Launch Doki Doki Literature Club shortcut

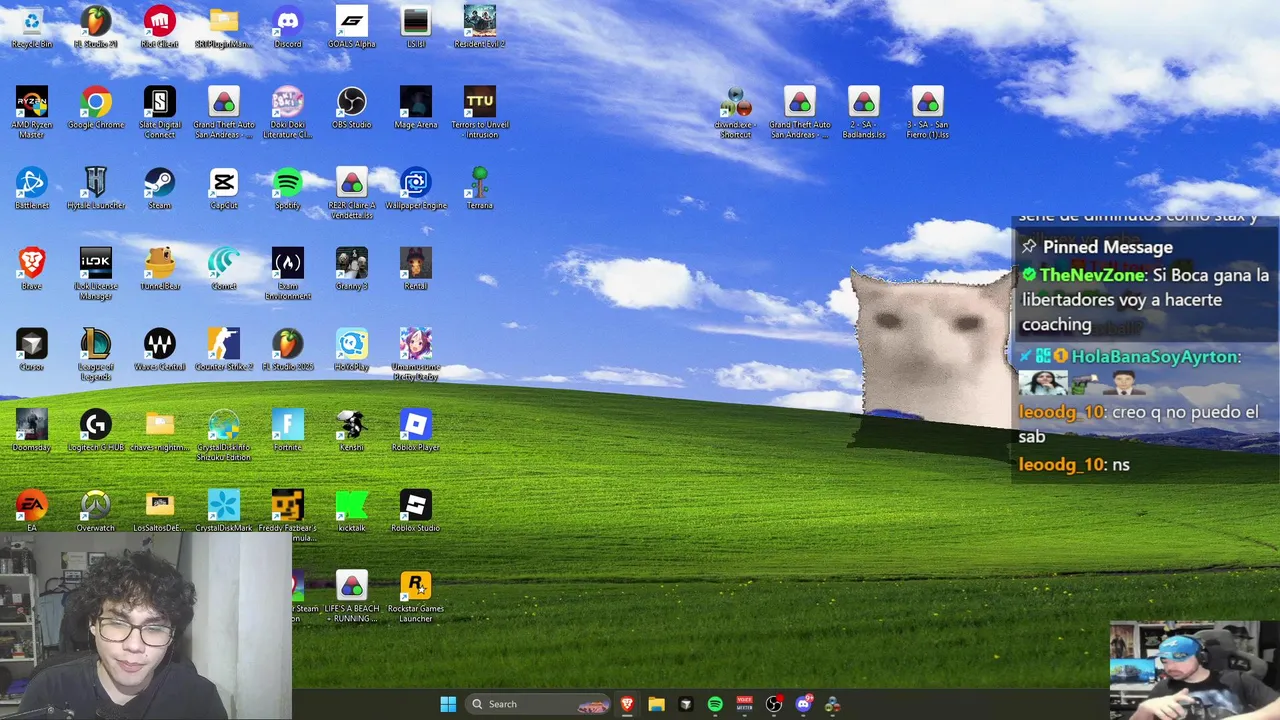(287, 112)
